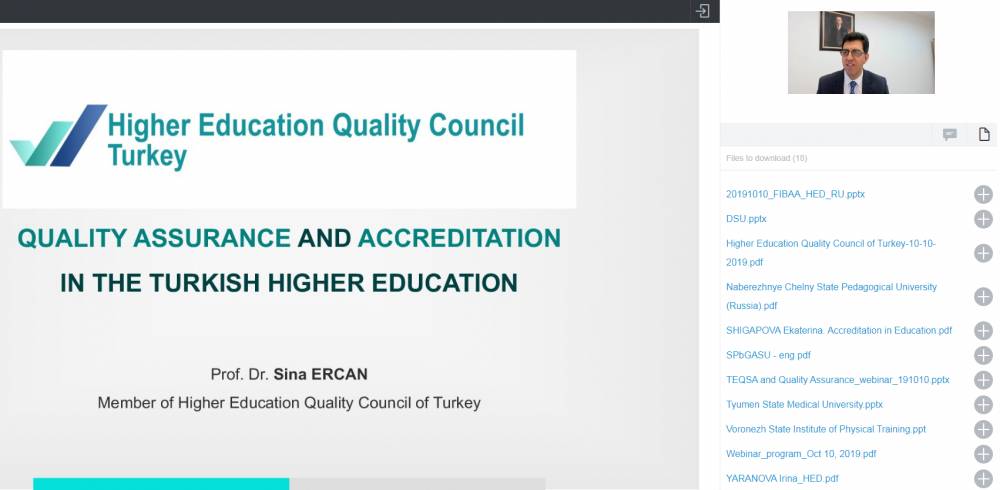1000x490 pixels.
Task: Click the presenter's webcam video thumbnail
Action: pos(861,52)
